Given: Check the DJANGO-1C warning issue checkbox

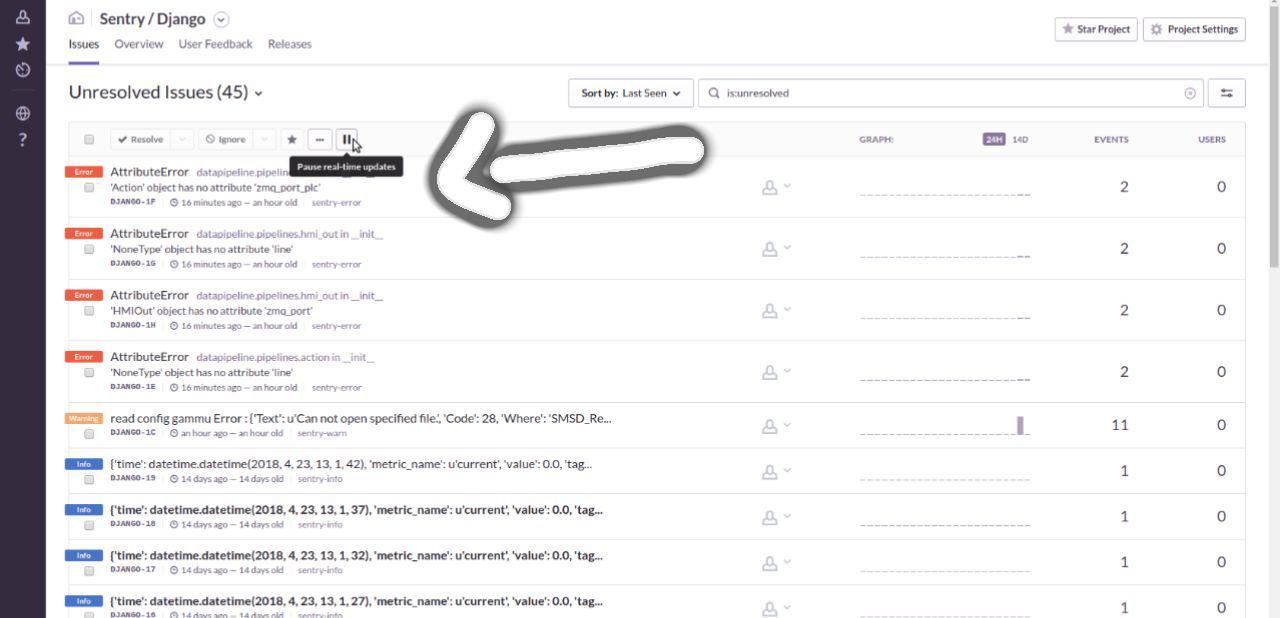Looking at the screenshot, I should (x=89, y=434).
